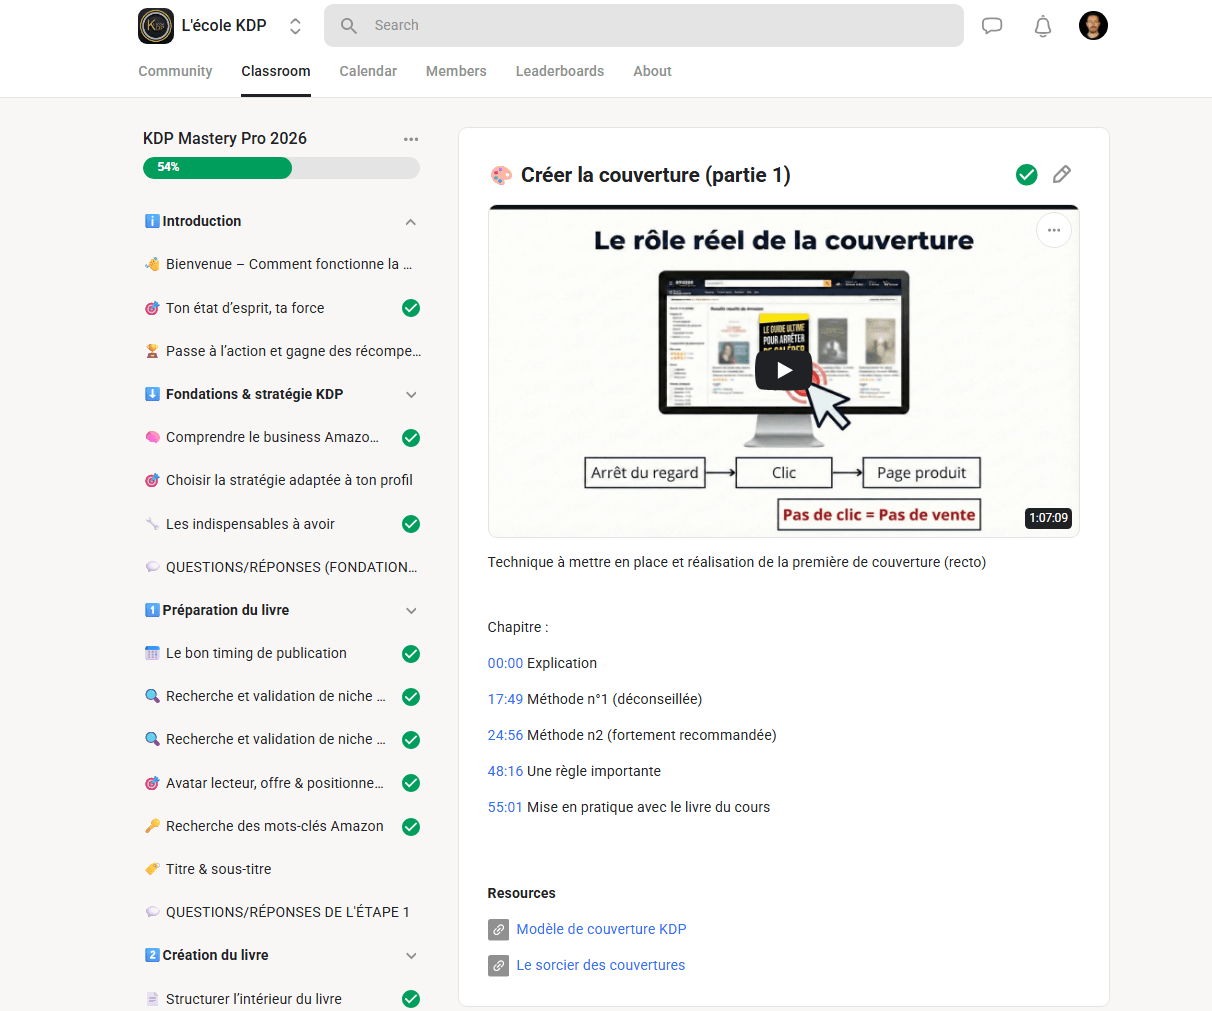The width and height of the screenshot is (1212, 1011).
Task: Open the Leaderboards tab
Action: (x=560, y=71)
